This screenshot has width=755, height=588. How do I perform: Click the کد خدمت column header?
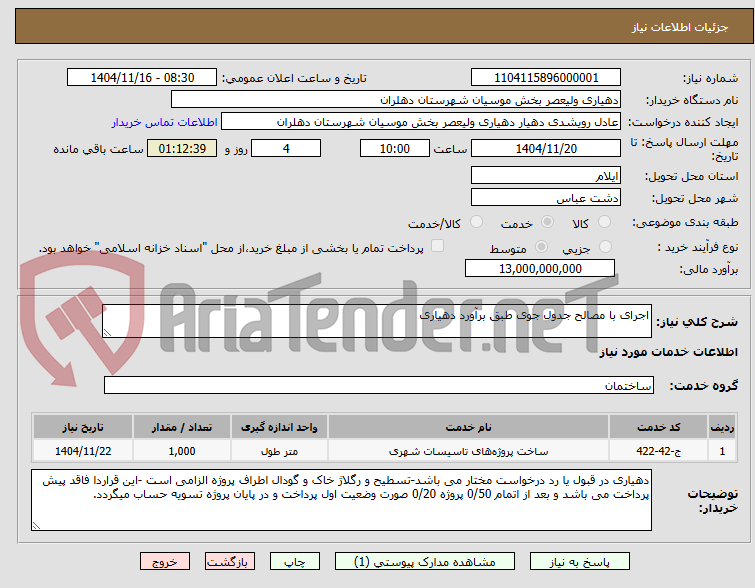pos(658,427)
